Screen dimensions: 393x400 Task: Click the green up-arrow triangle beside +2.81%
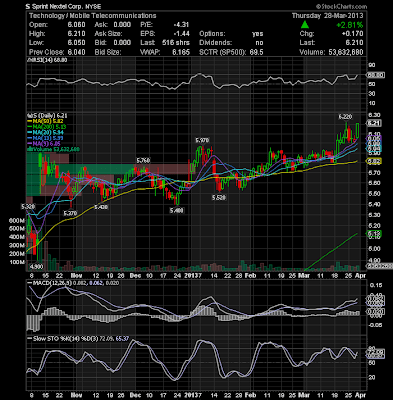pyautogui.click(x=304, y=24)
